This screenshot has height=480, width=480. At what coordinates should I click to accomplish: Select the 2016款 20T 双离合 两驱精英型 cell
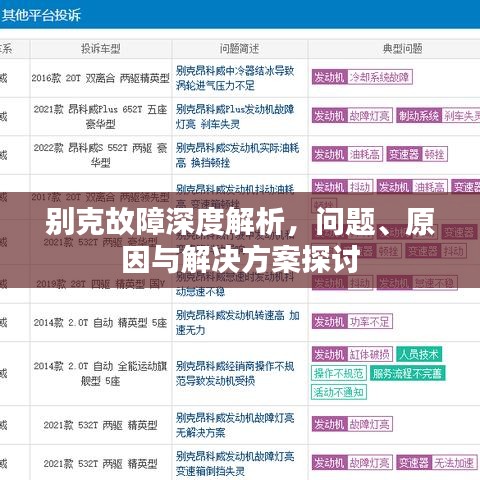101,78
